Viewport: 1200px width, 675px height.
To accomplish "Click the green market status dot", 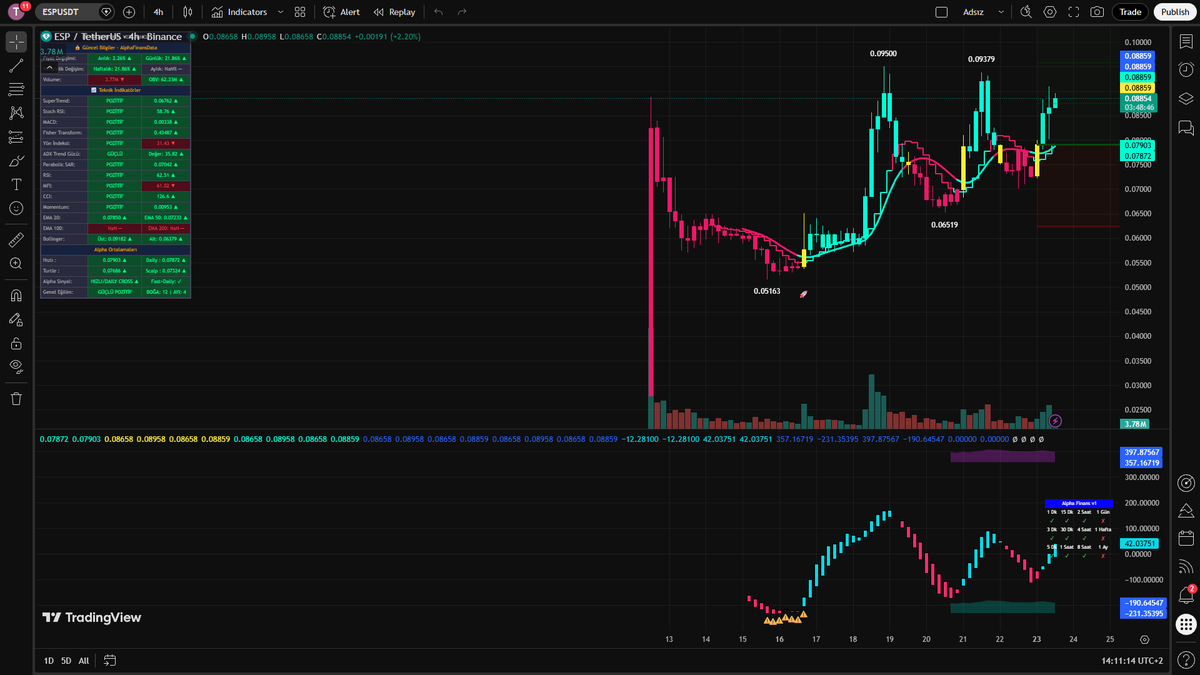I will [x=193, y=37].
